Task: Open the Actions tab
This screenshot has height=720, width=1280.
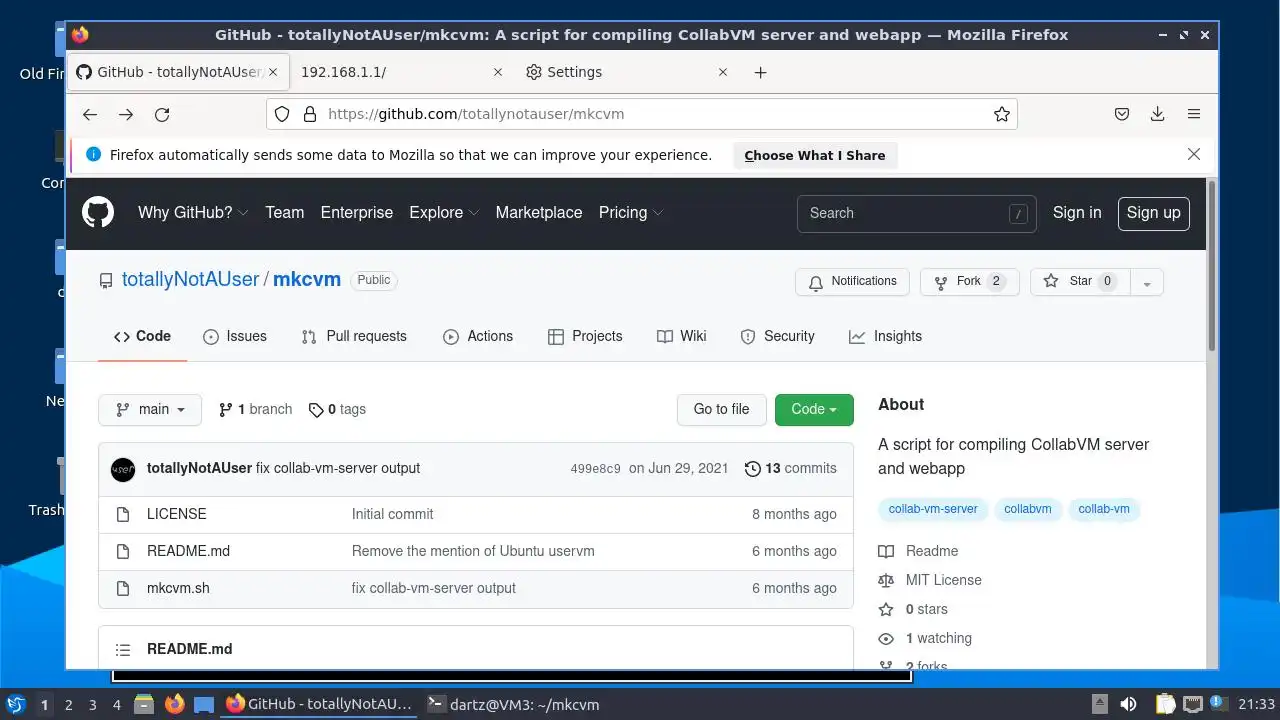Action: (x=478, y=336)
